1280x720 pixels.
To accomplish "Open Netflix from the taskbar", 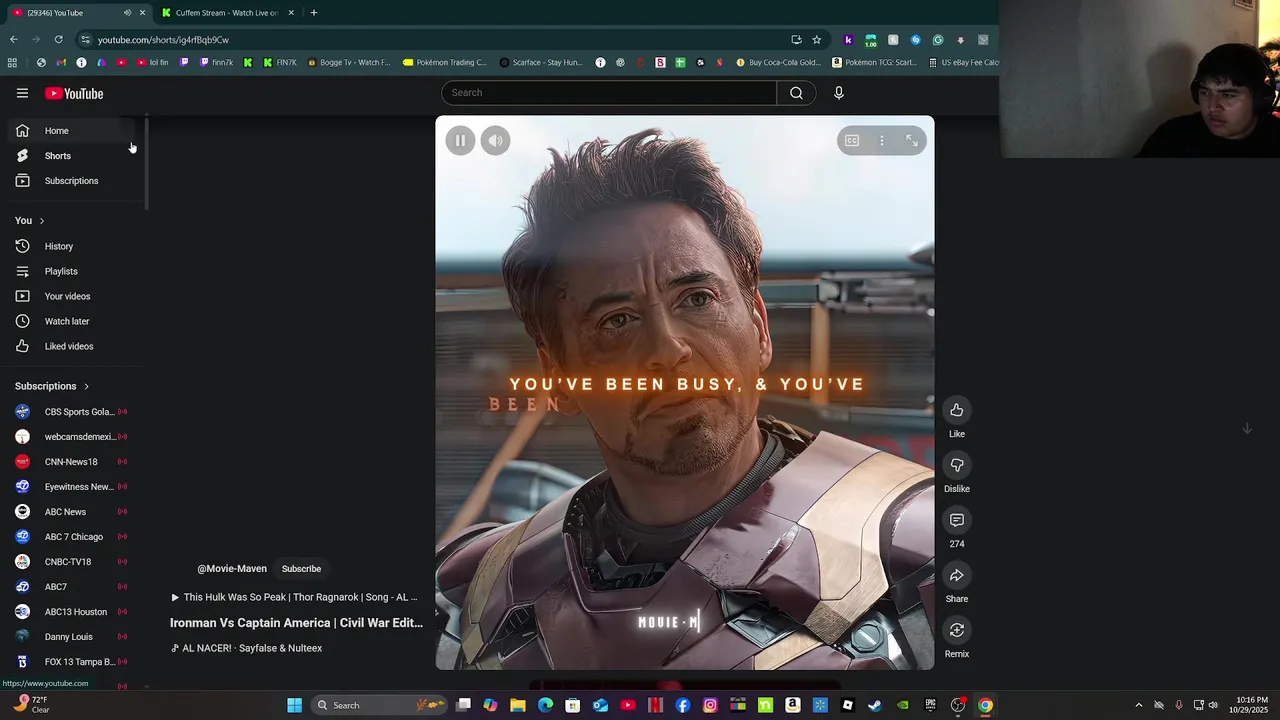I will click(x=655, y=705).
